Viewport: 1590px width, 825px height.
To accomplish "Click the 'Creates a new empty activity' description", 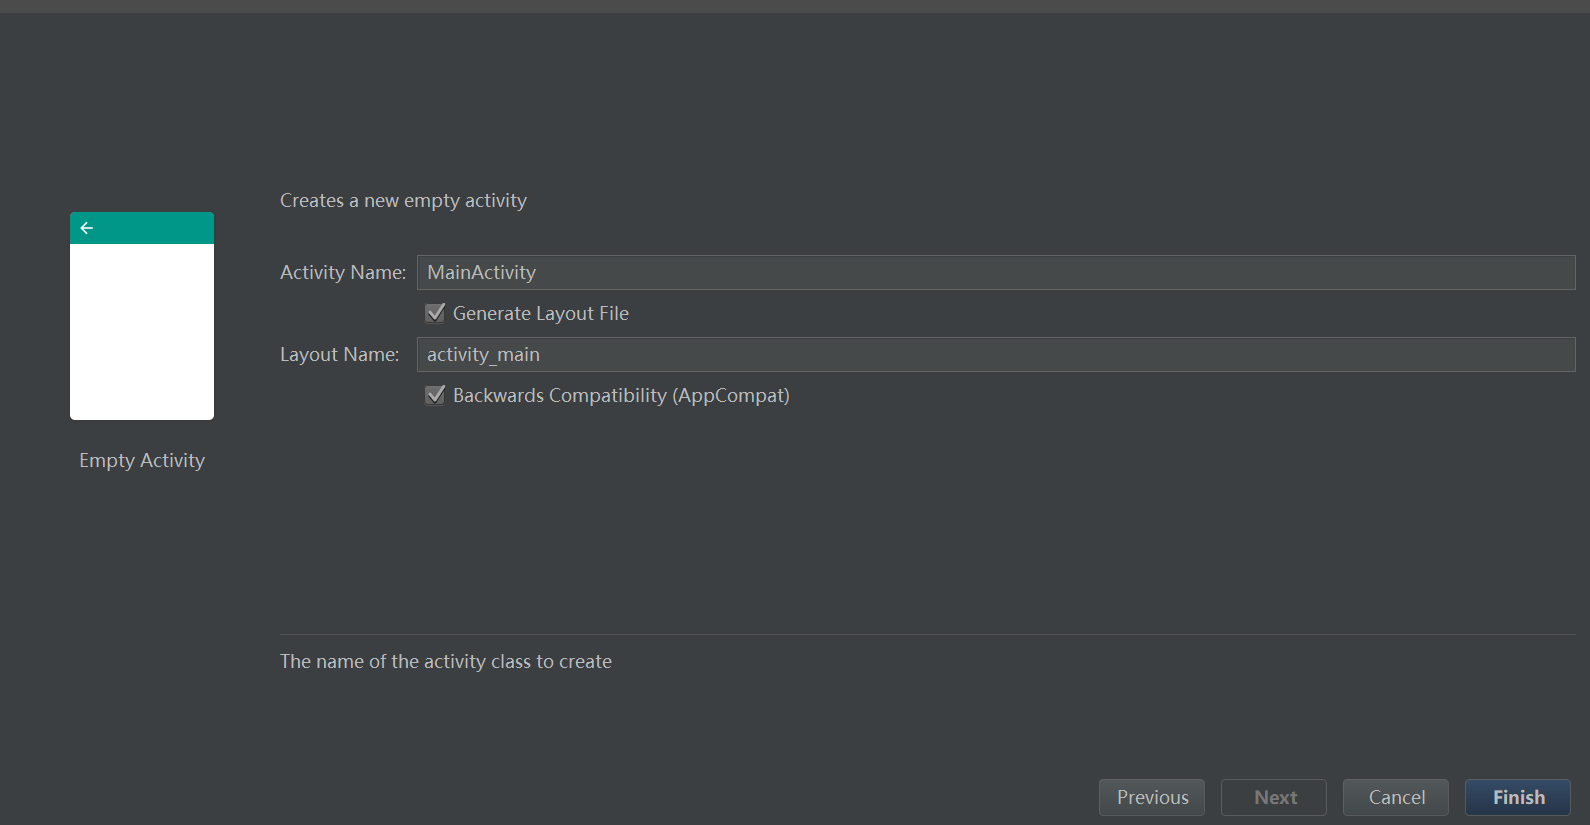I will coord(403,200).
